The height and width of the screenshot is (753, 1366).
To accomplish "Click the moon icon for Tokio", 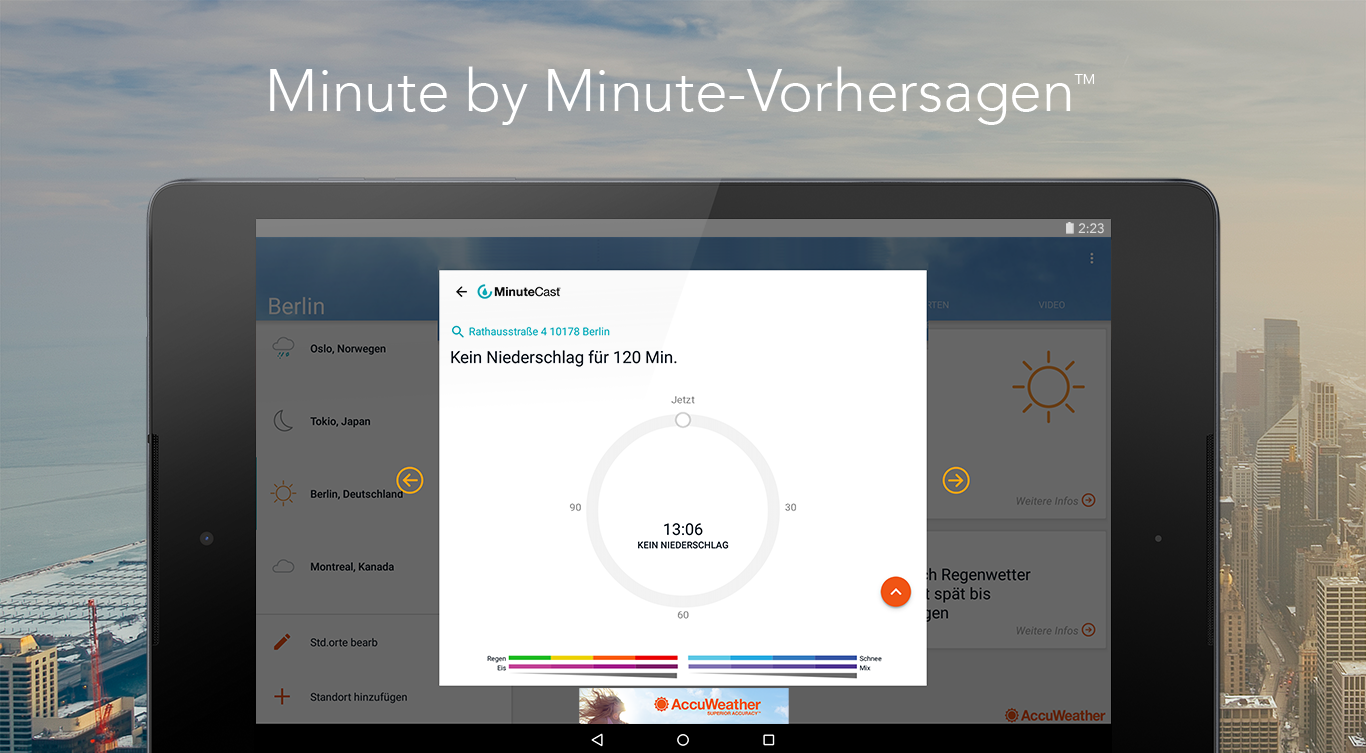I will pyautogui.click(x=284, y=421).
